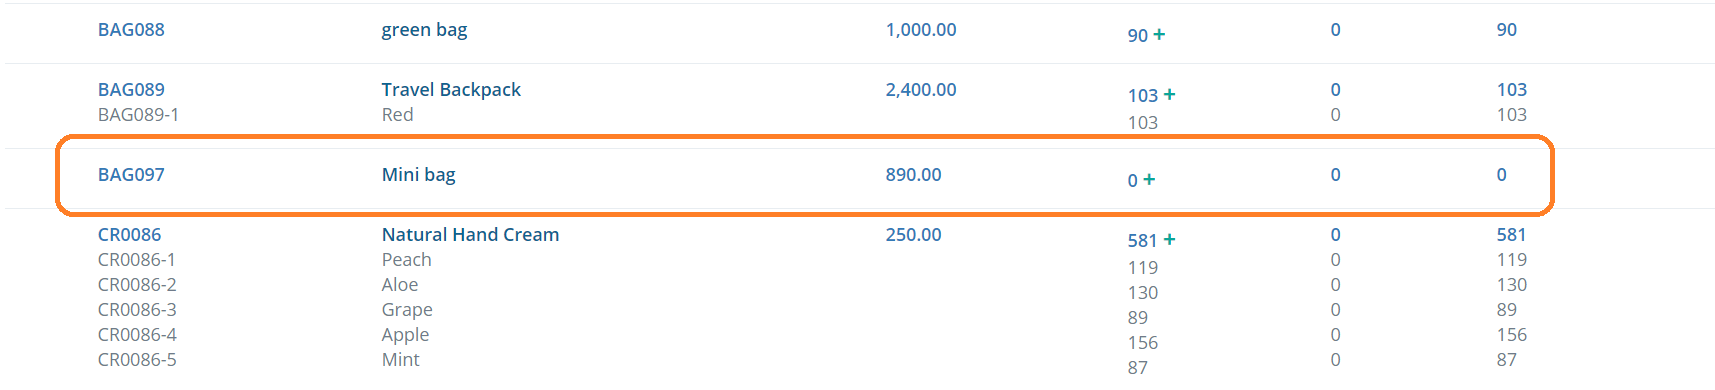Click the plus icon in Mini bag row
Image resolution: width=1715 pixels, height=390 pixels.
coord(1149,179)
